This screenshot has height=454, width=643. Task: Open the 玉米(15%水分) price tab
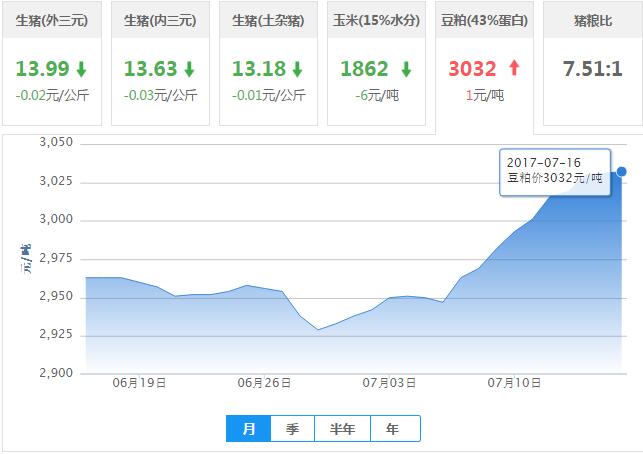click(x=376, y=63)
